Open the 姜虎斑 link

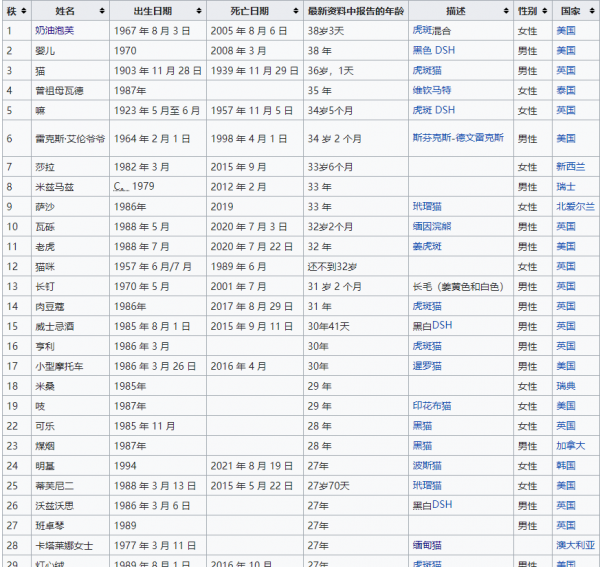click(x=427, y=246)
